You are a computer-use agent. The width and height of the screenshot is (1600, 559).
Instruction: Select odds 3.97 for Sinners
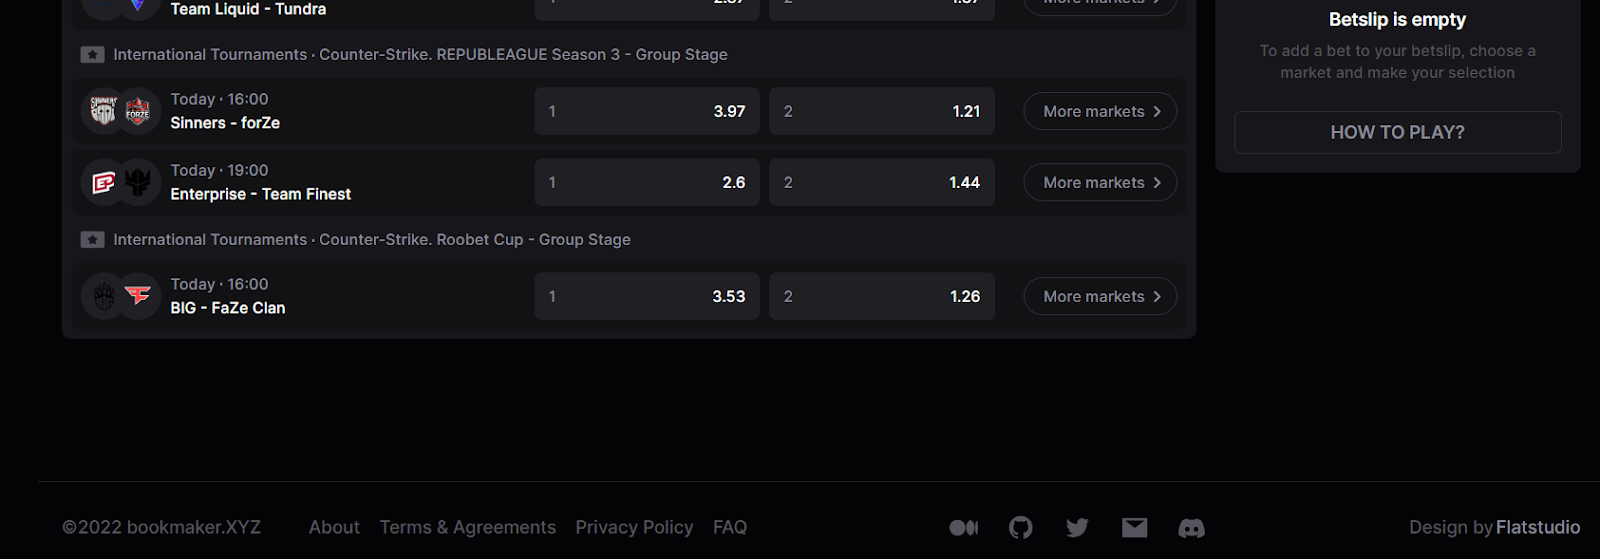click(647, 111)
